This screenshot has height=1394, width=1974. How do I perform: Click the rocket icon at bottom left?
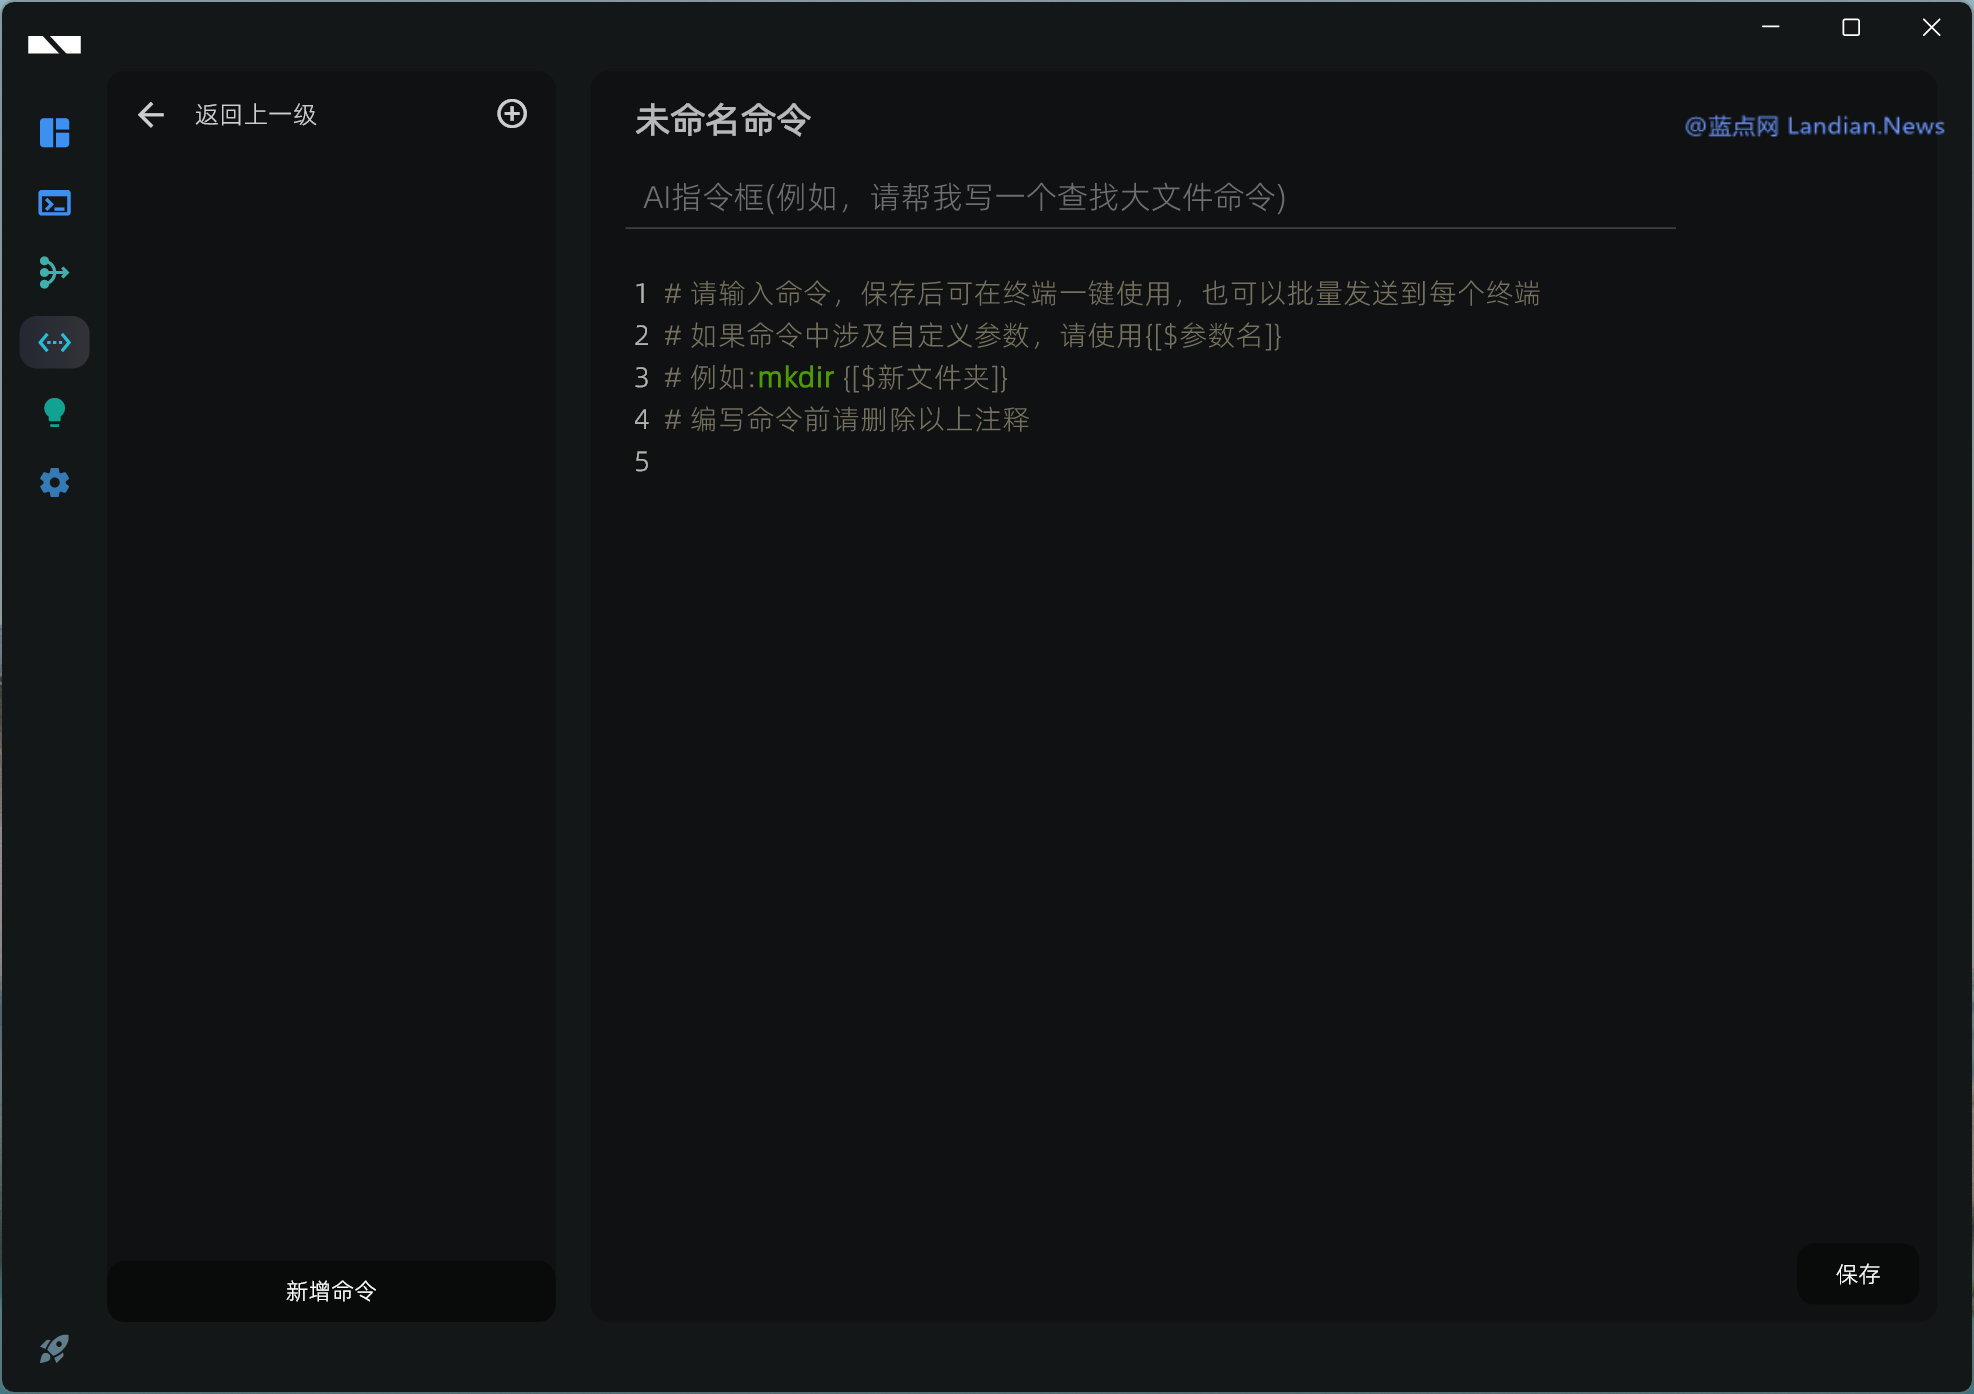point(54,1350)
